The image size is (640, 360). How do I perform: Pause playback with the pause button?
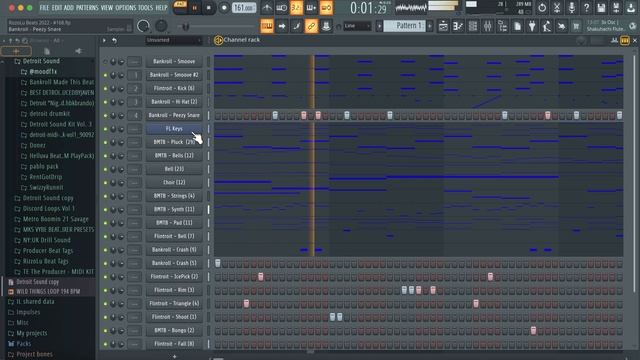[x=195, y=8]
